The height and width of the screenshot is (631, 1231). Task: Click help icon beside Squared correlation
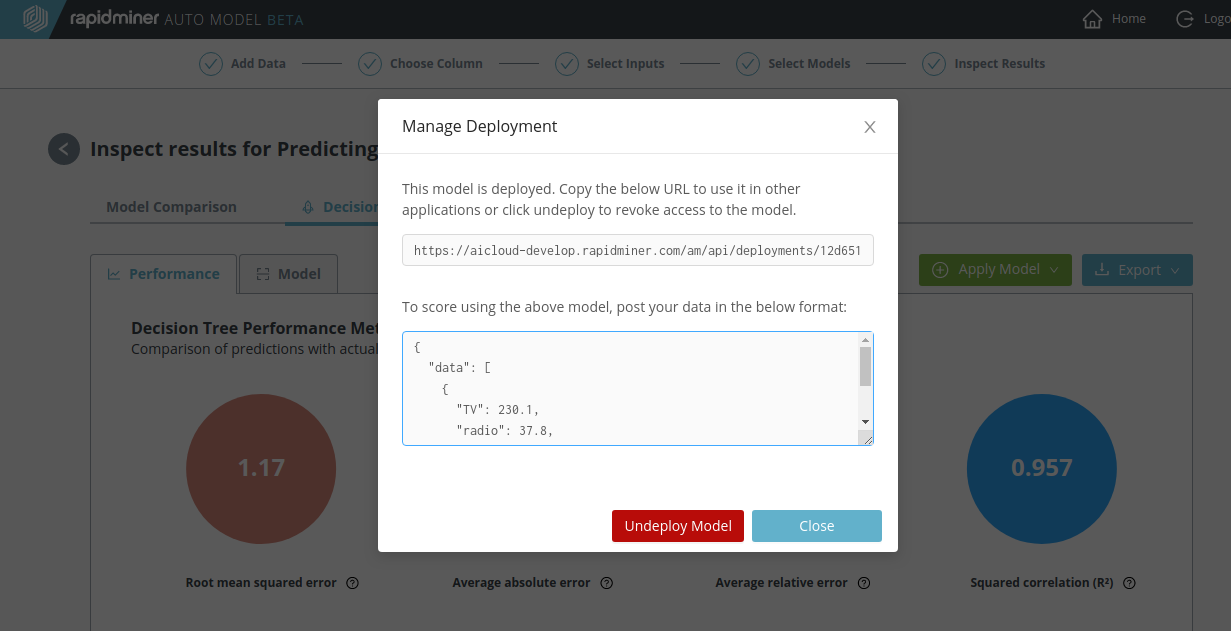click(1130, 583)
